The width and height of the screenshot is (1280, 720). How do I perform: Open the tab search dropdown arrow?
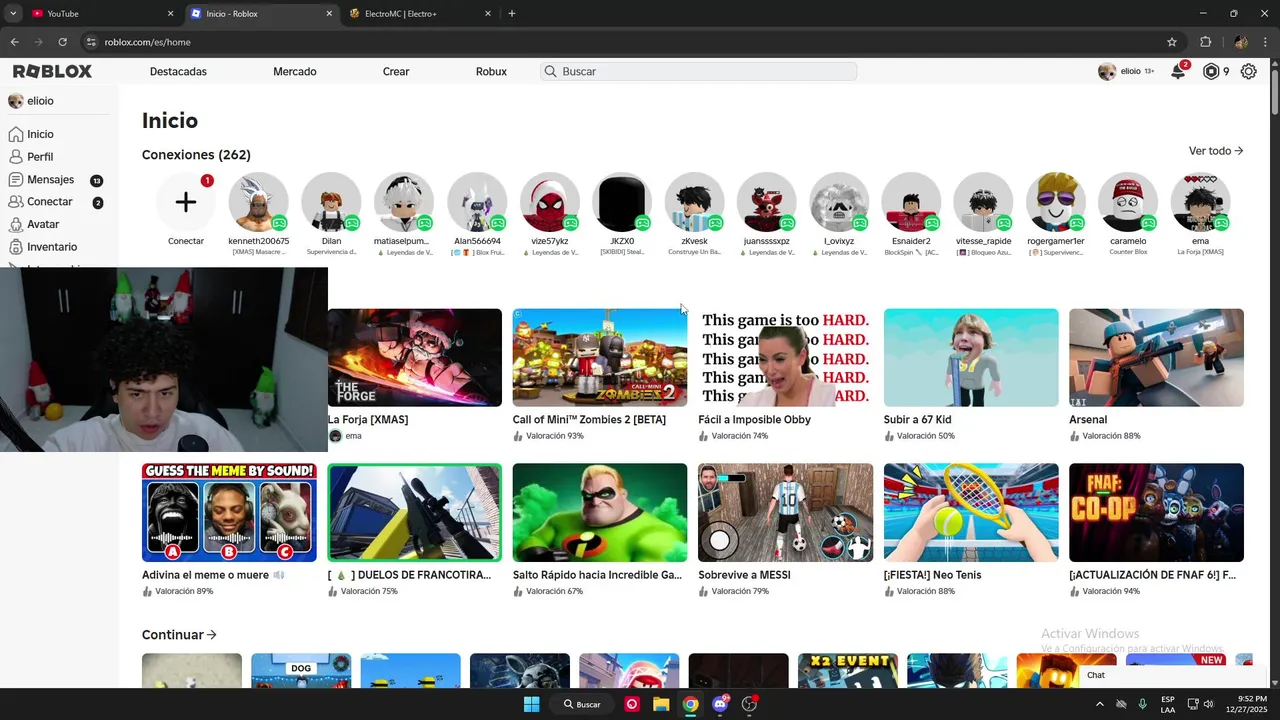point(13,14)
